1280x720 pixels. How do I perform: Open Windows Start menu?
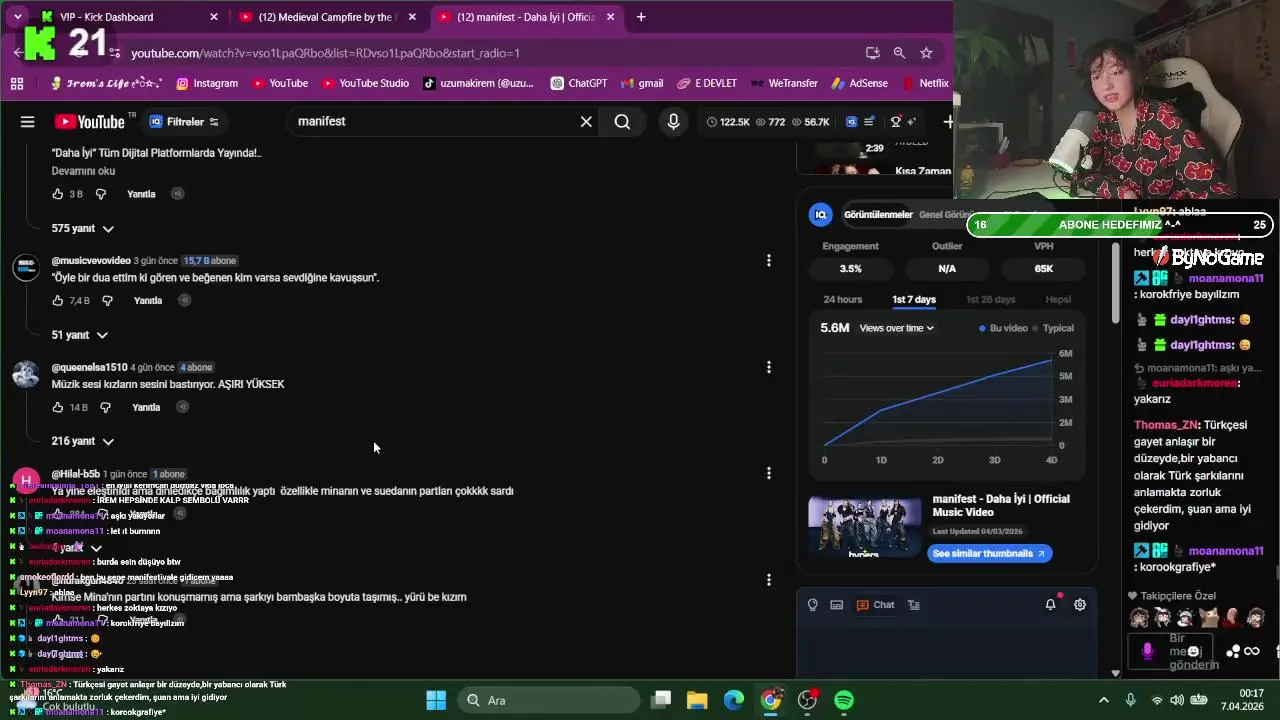point(436,700)
